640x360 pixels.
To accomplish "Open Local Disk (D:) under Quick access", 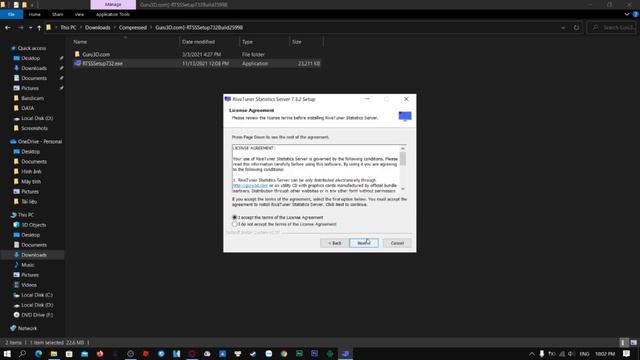I will tap(37, 118).
